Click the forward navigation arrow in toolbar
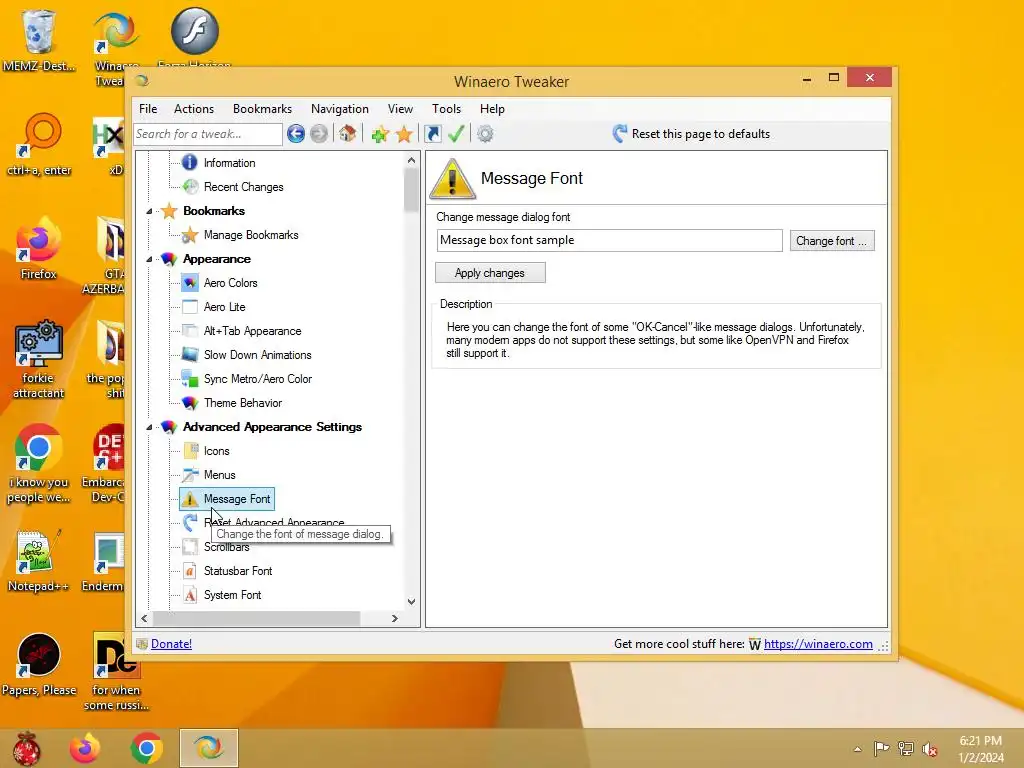Screen dimensions: 1024x768 319,134
